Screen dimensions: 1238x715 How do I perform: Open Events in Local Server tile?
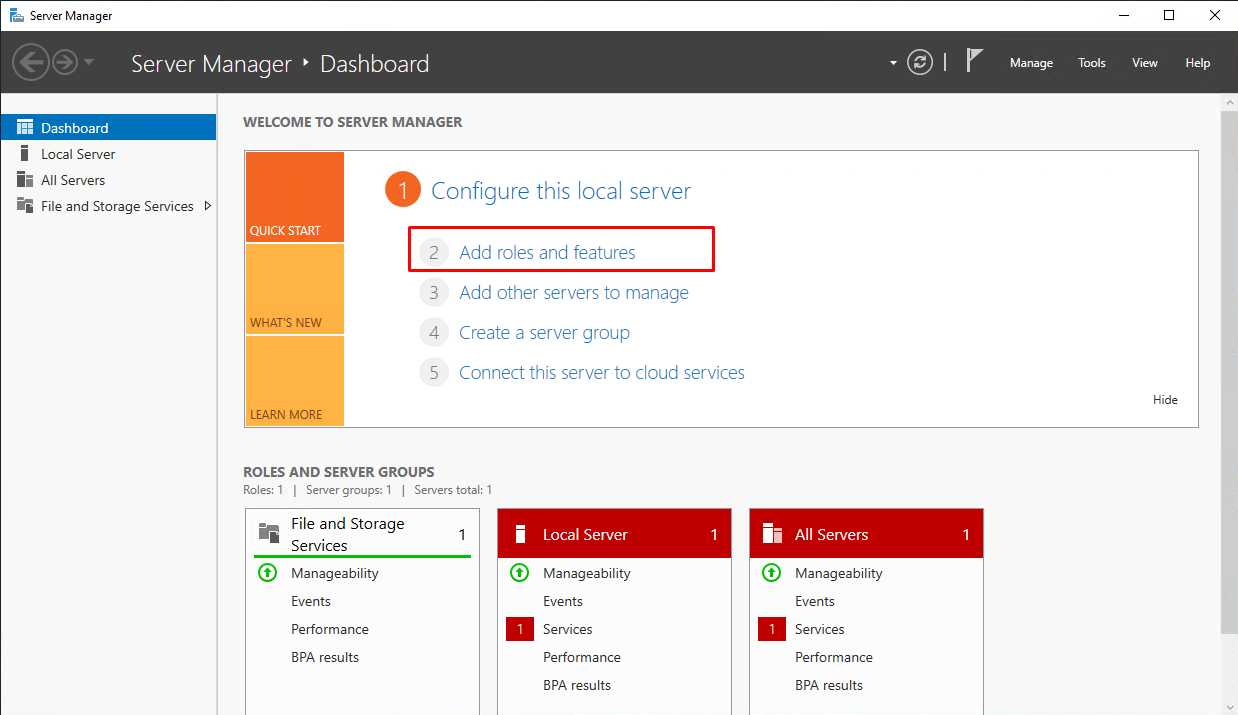point(562,601)
